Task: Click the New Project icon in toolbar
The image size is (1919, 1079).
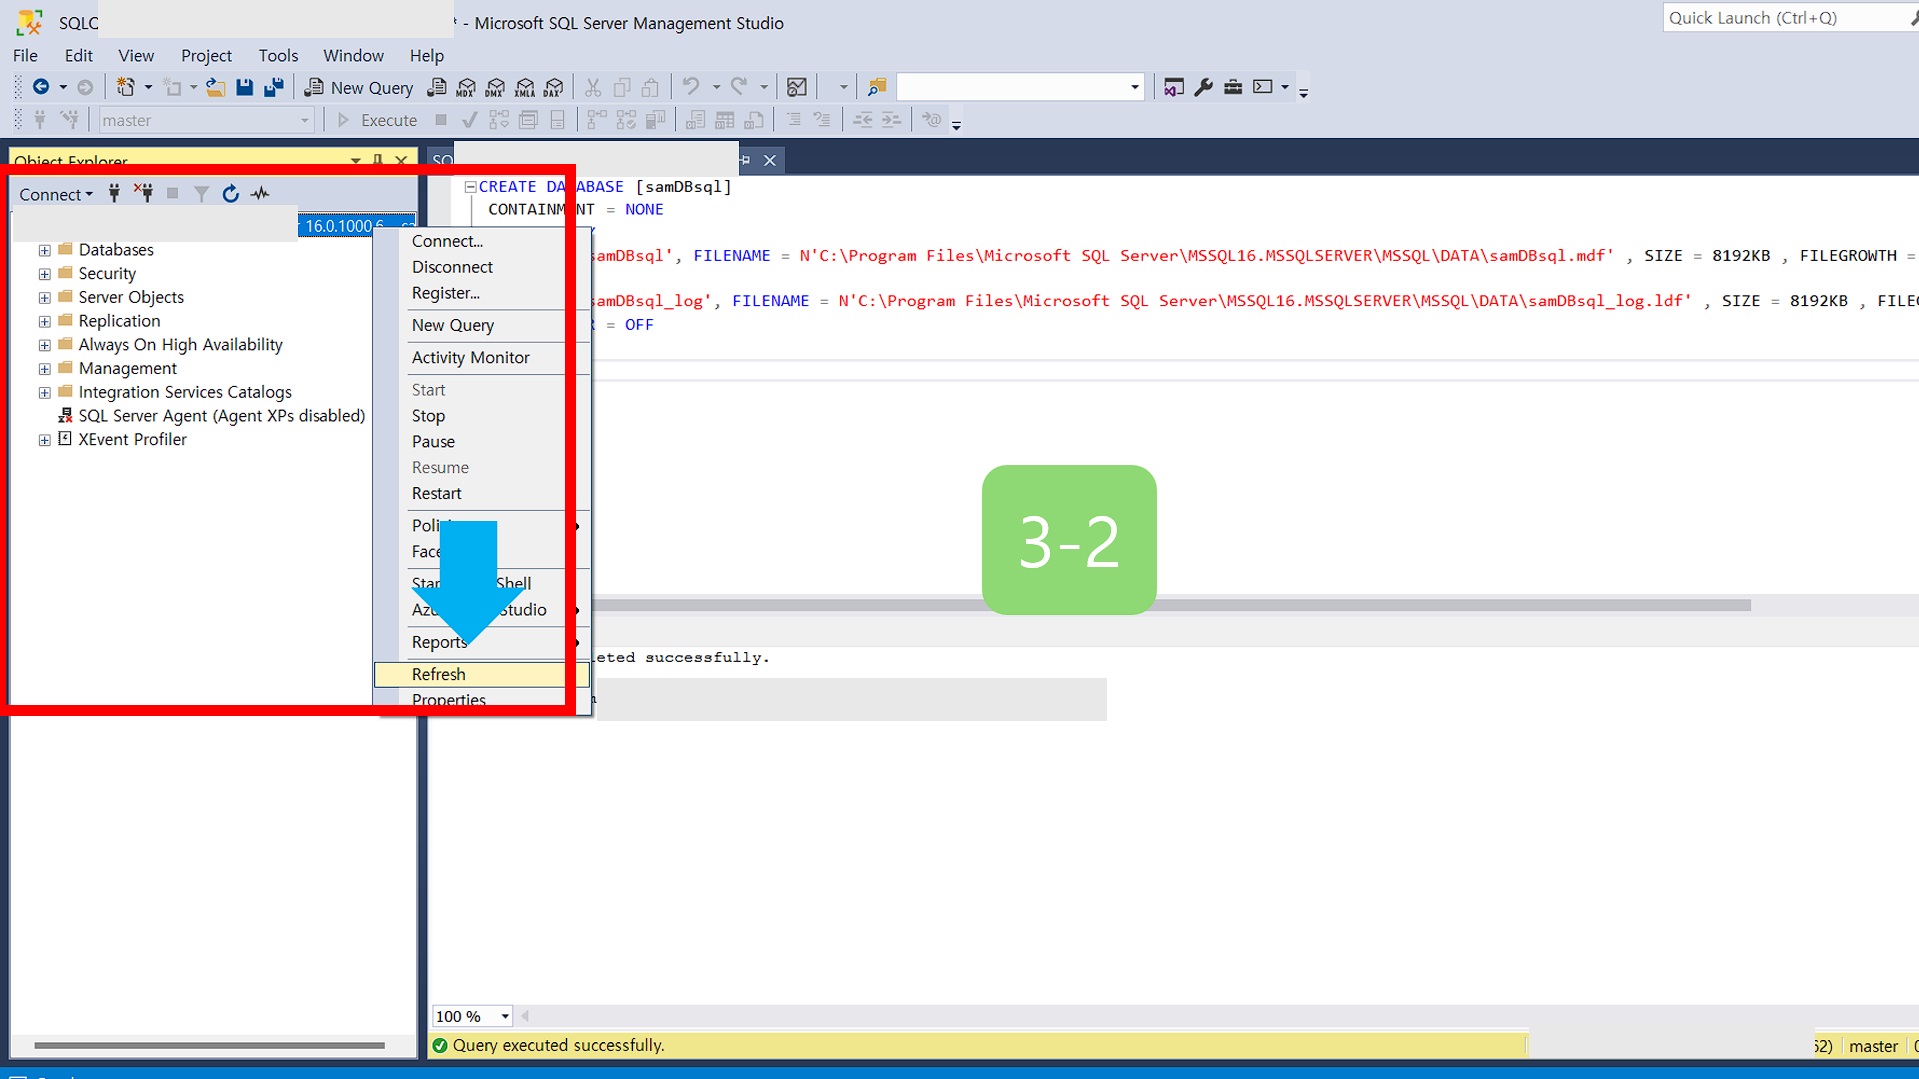Action: [x=125, y=87]
